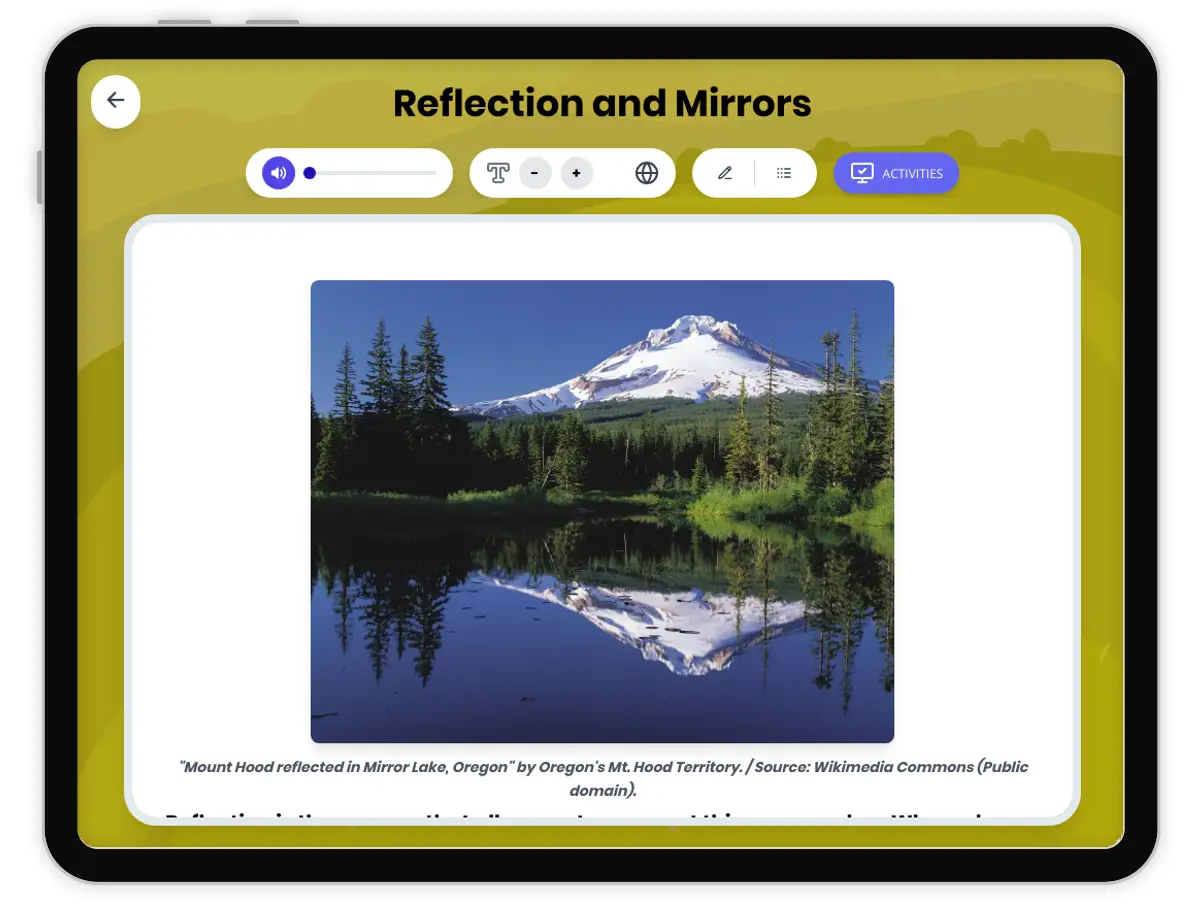
Task: Increase font size with the plus icon
Action: (x=576, y=172)
